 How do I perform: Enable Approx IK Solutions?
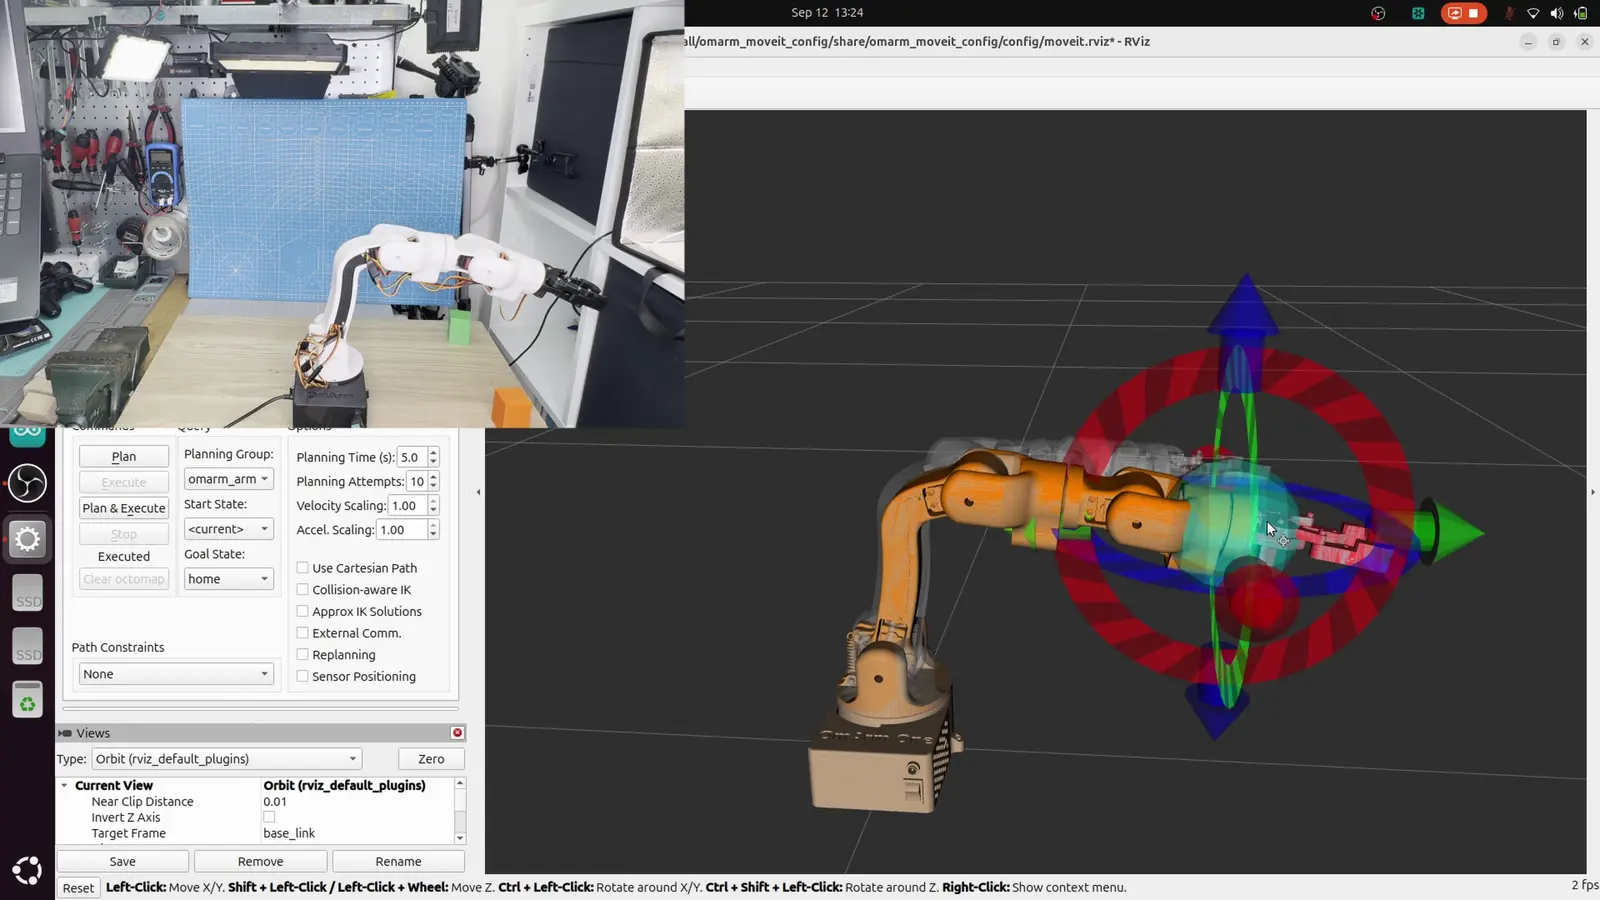(x=302, y=611)
